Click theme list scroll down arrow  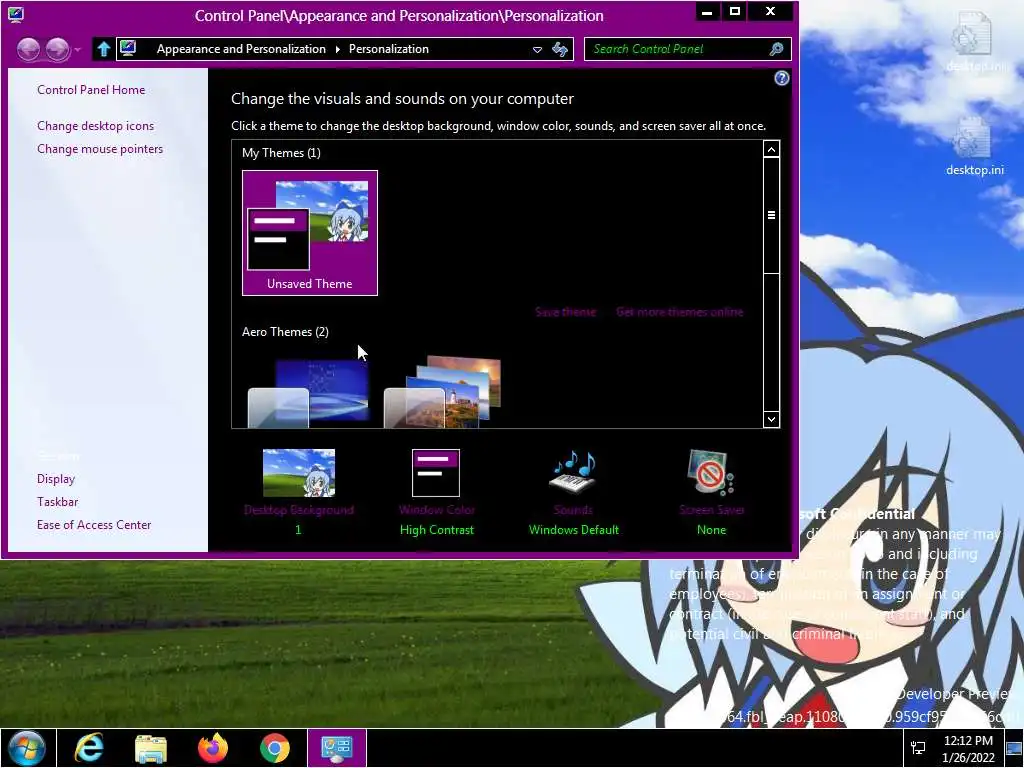tap(771, 419)
